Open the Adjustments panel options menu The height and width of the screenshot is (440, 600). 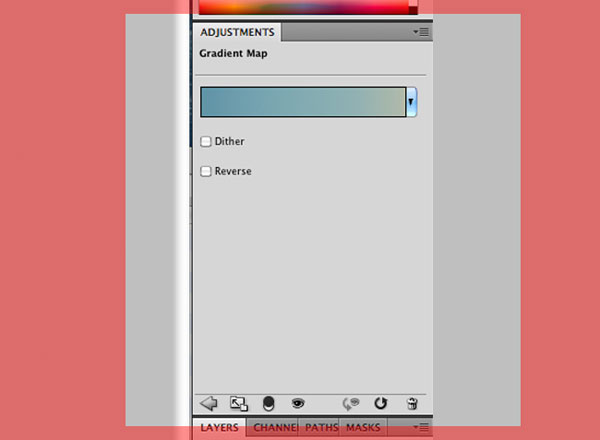421,32
